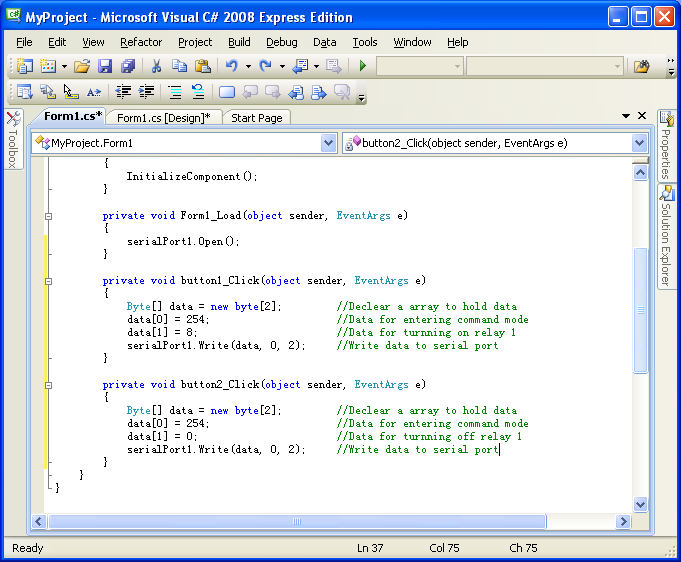Click the 'serialPort1.Open();' code line
This screenshot has height=562, width=681.
pyautogui.click(x=183, y=241)
